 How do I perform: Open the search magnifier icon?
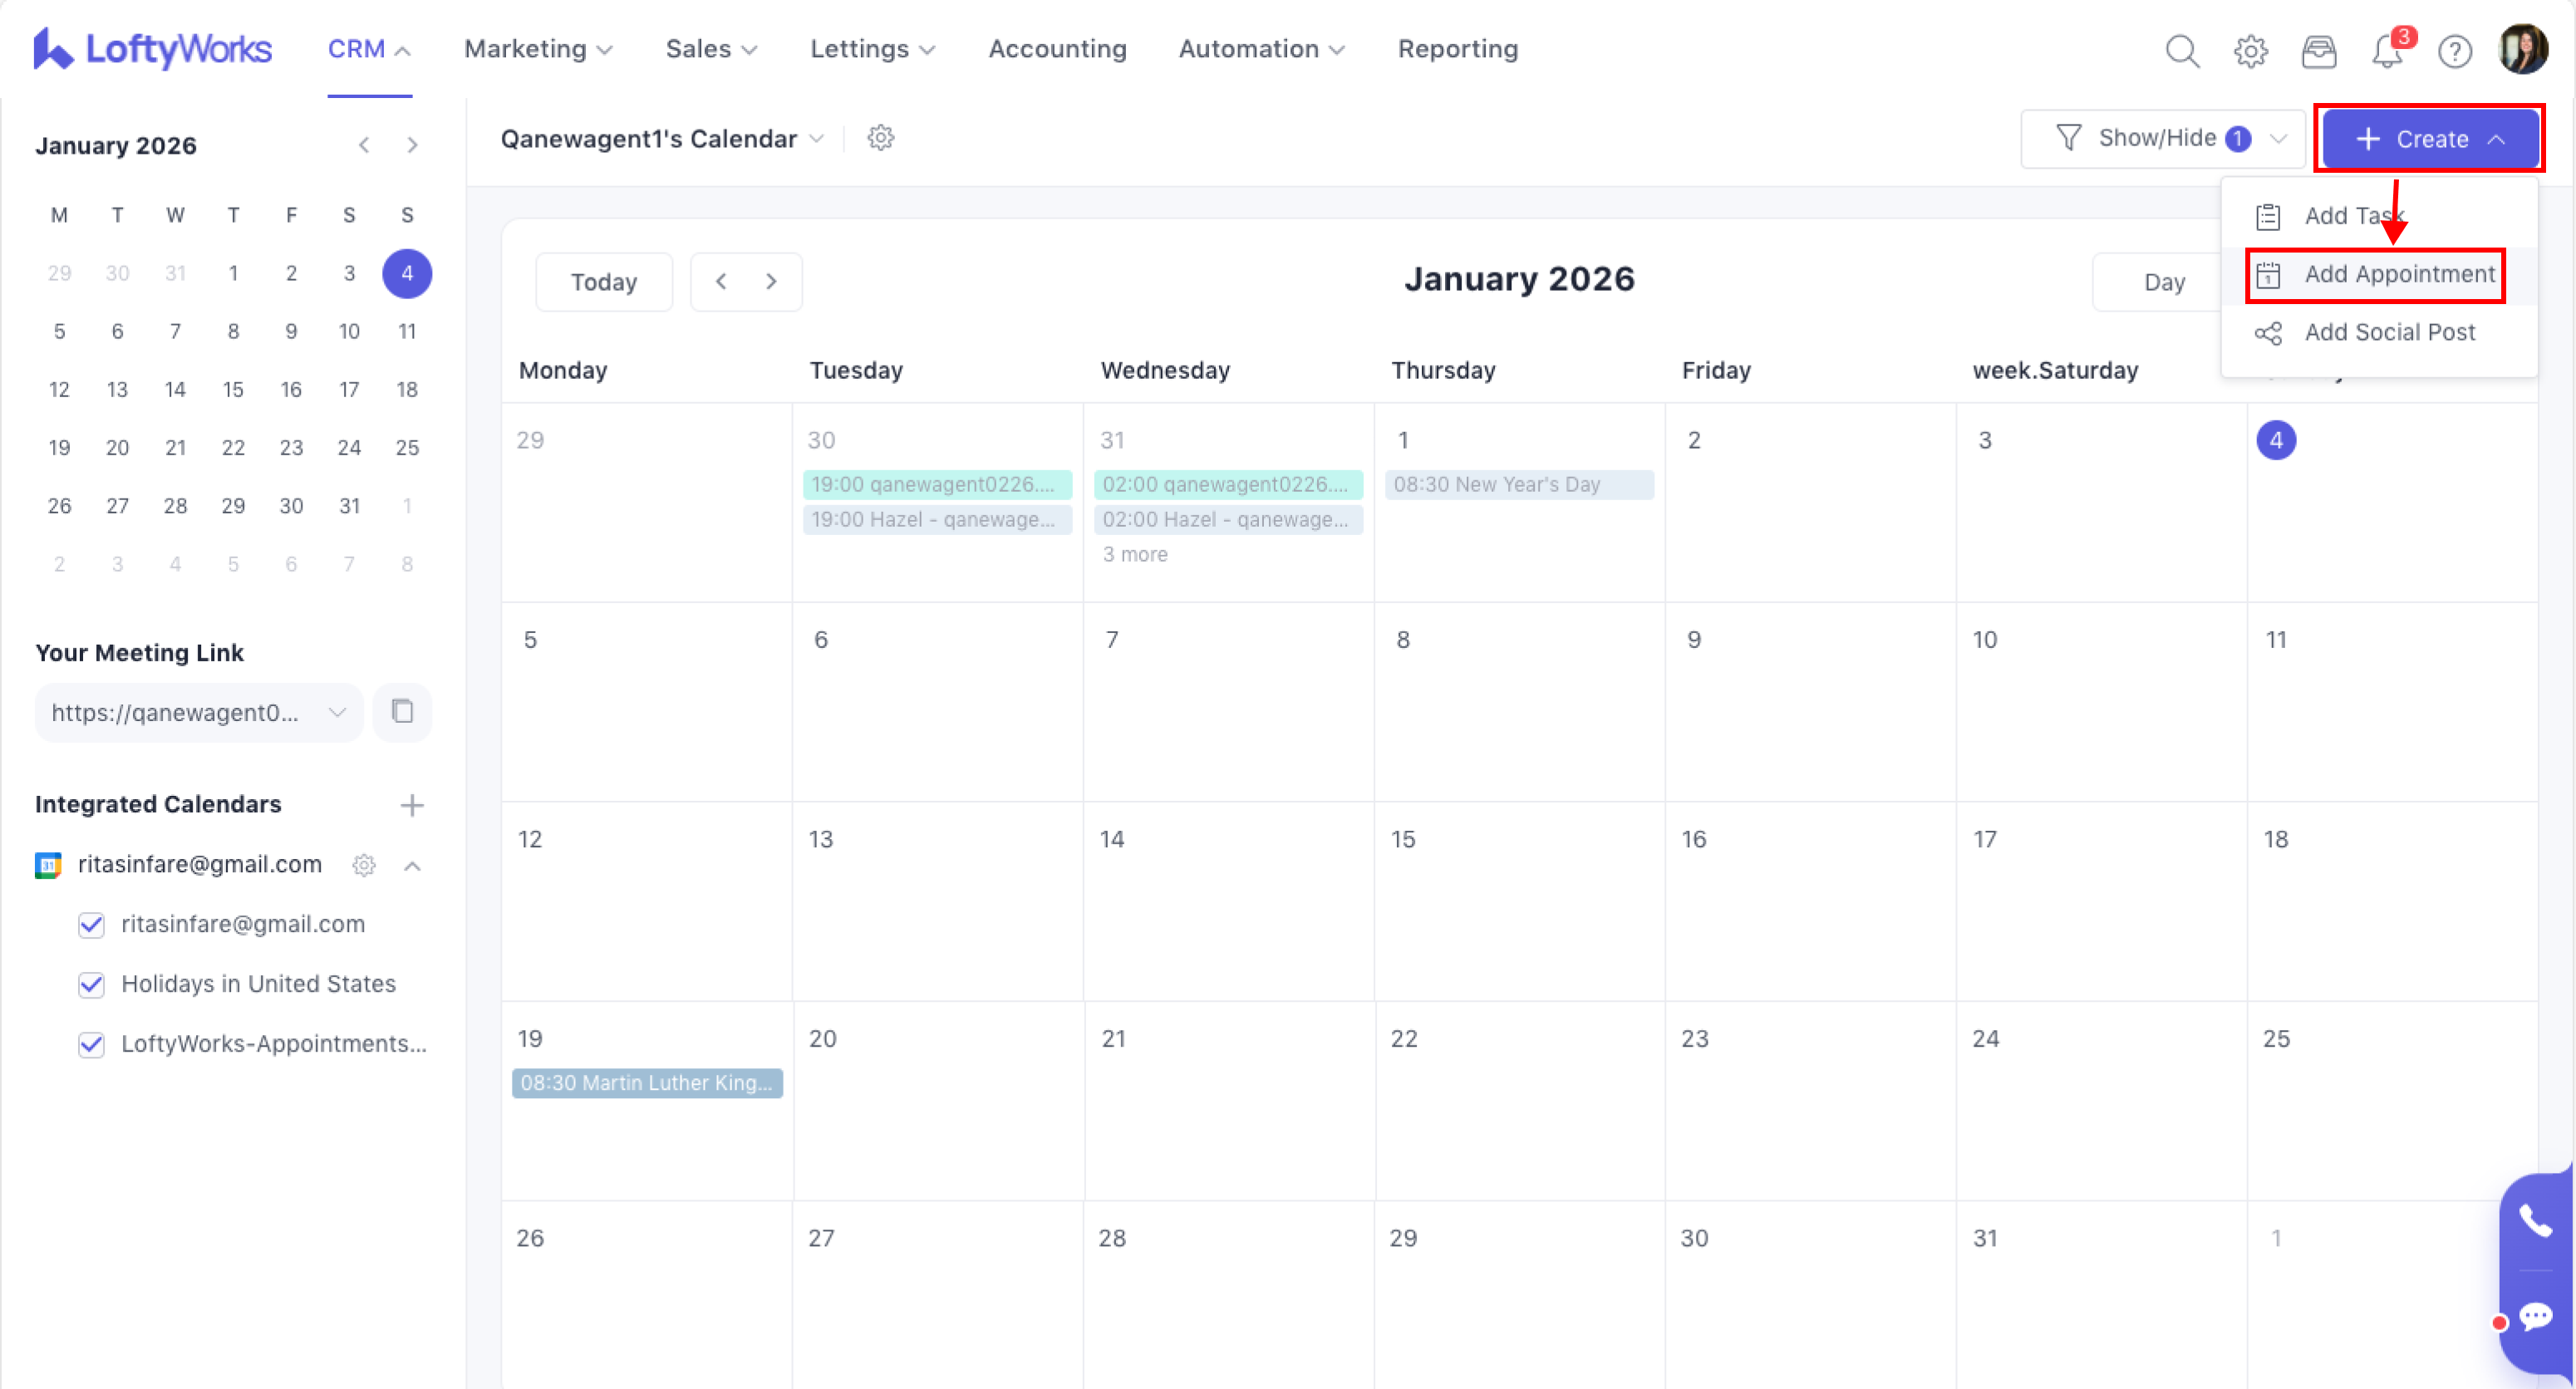tap(2182, 50)
